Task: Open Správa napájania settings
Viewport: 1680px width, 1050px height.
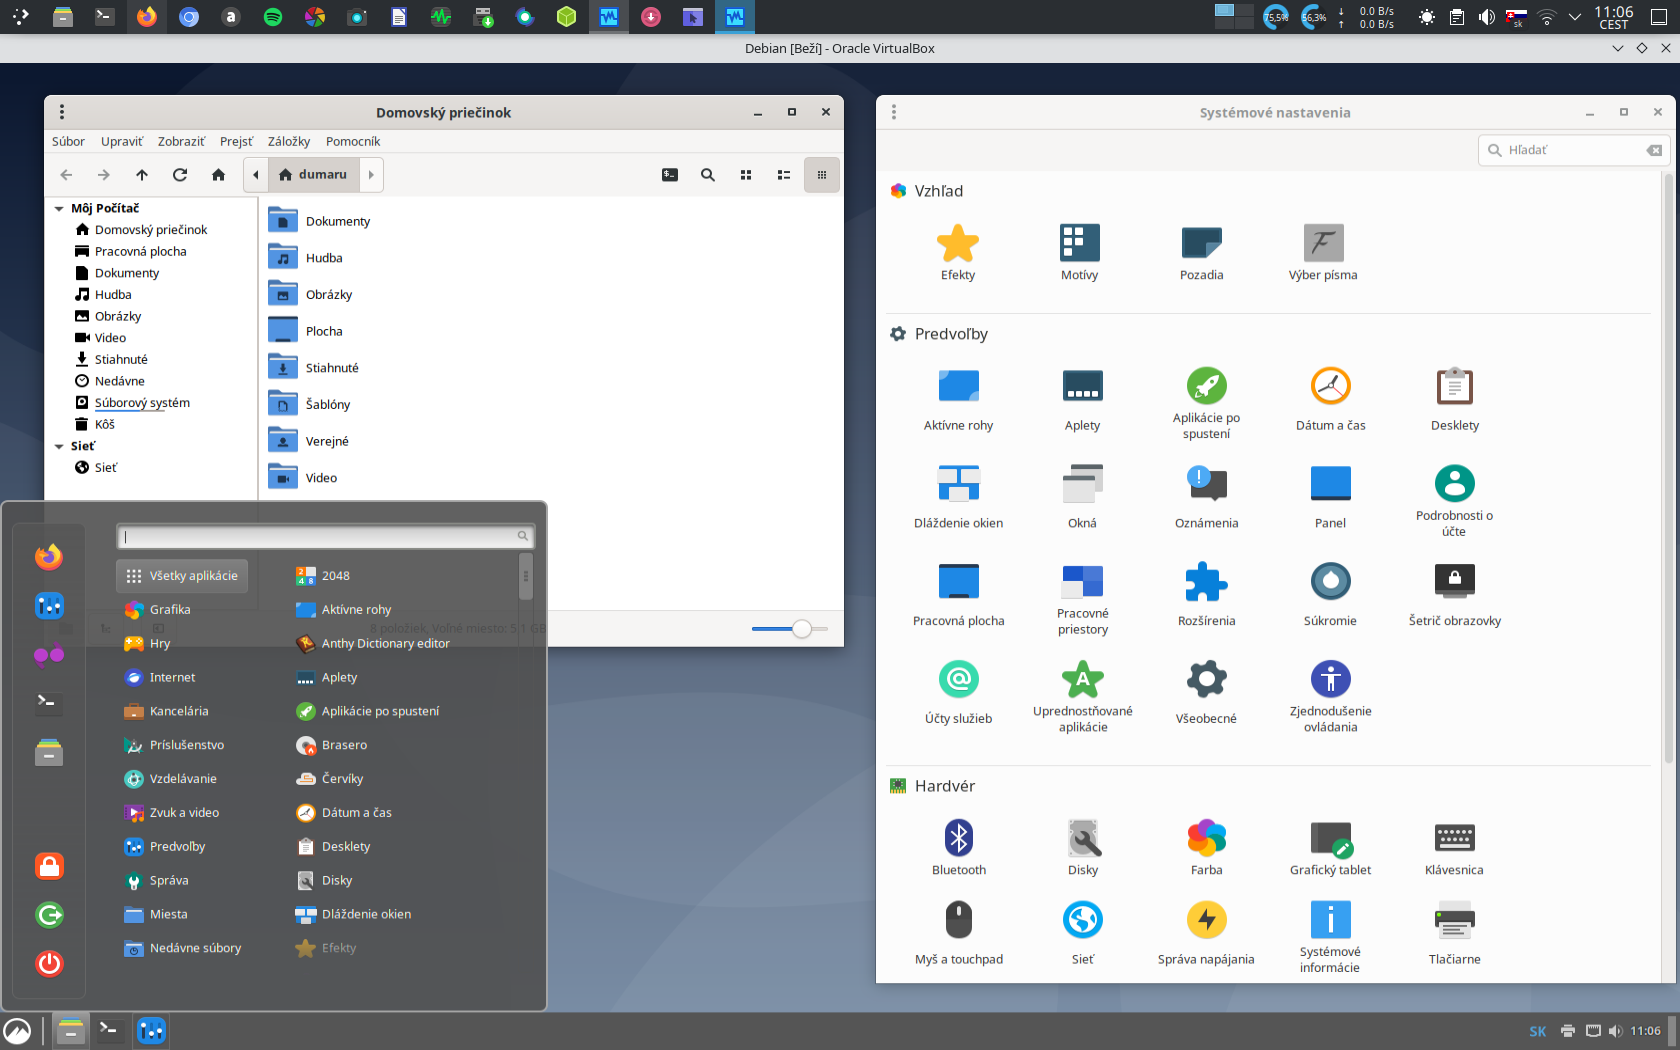Action: (1206, 933)
